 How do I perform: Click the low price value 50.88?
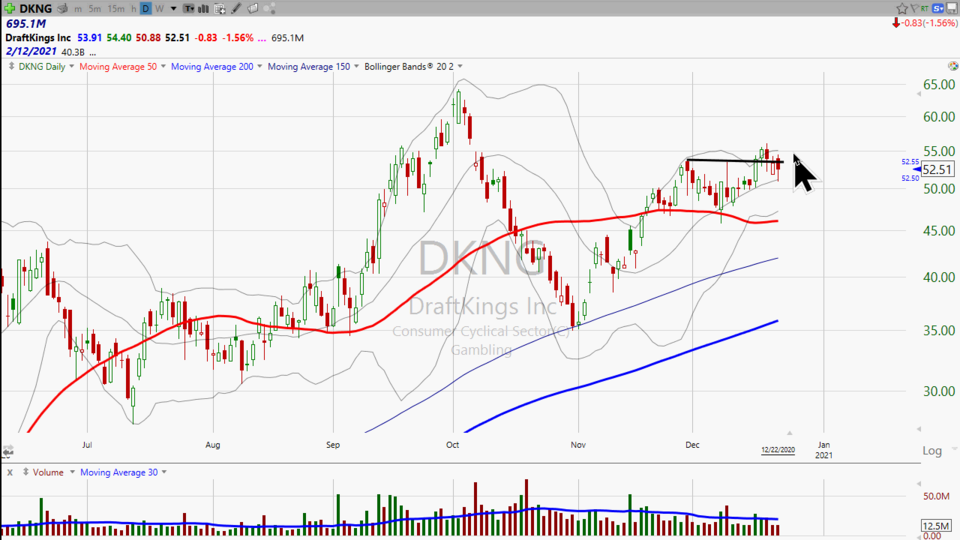(148, 37)
